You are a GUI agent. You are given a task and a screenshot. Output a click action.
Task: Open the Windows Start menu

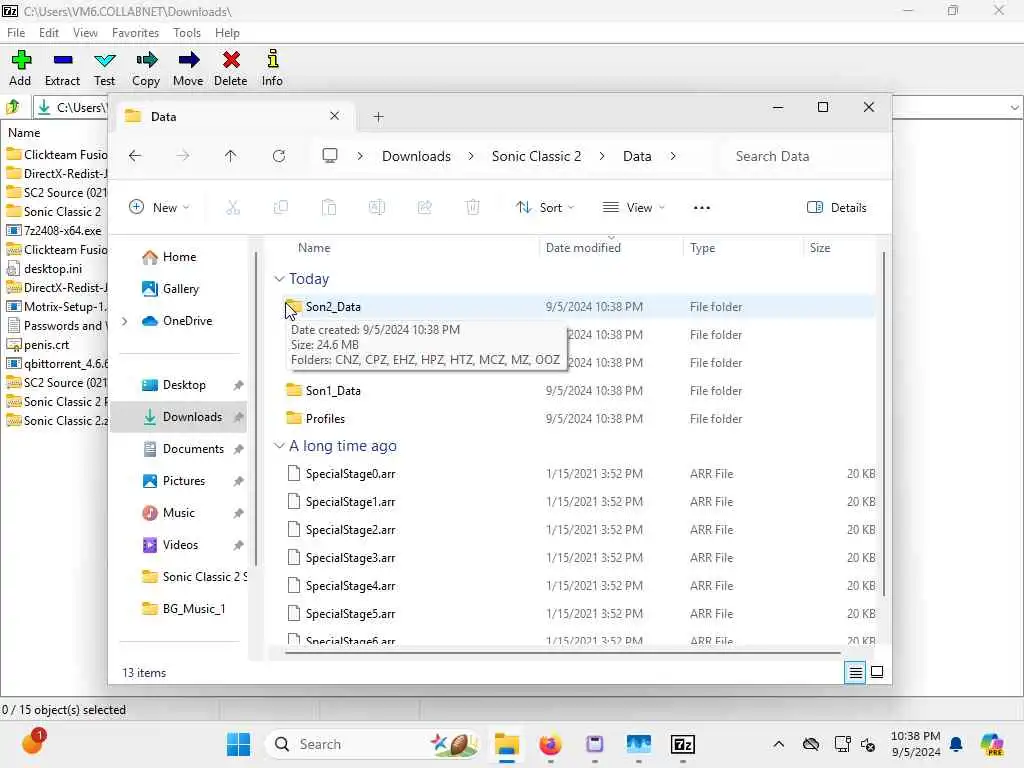238,744
